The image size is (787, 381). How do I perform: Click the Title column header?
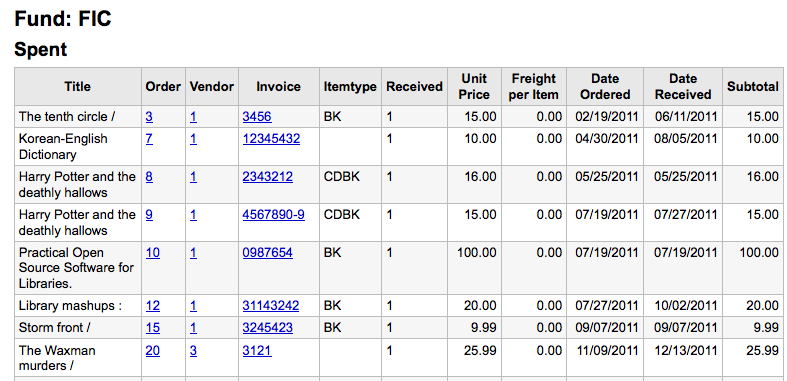(x=78, y=87)
